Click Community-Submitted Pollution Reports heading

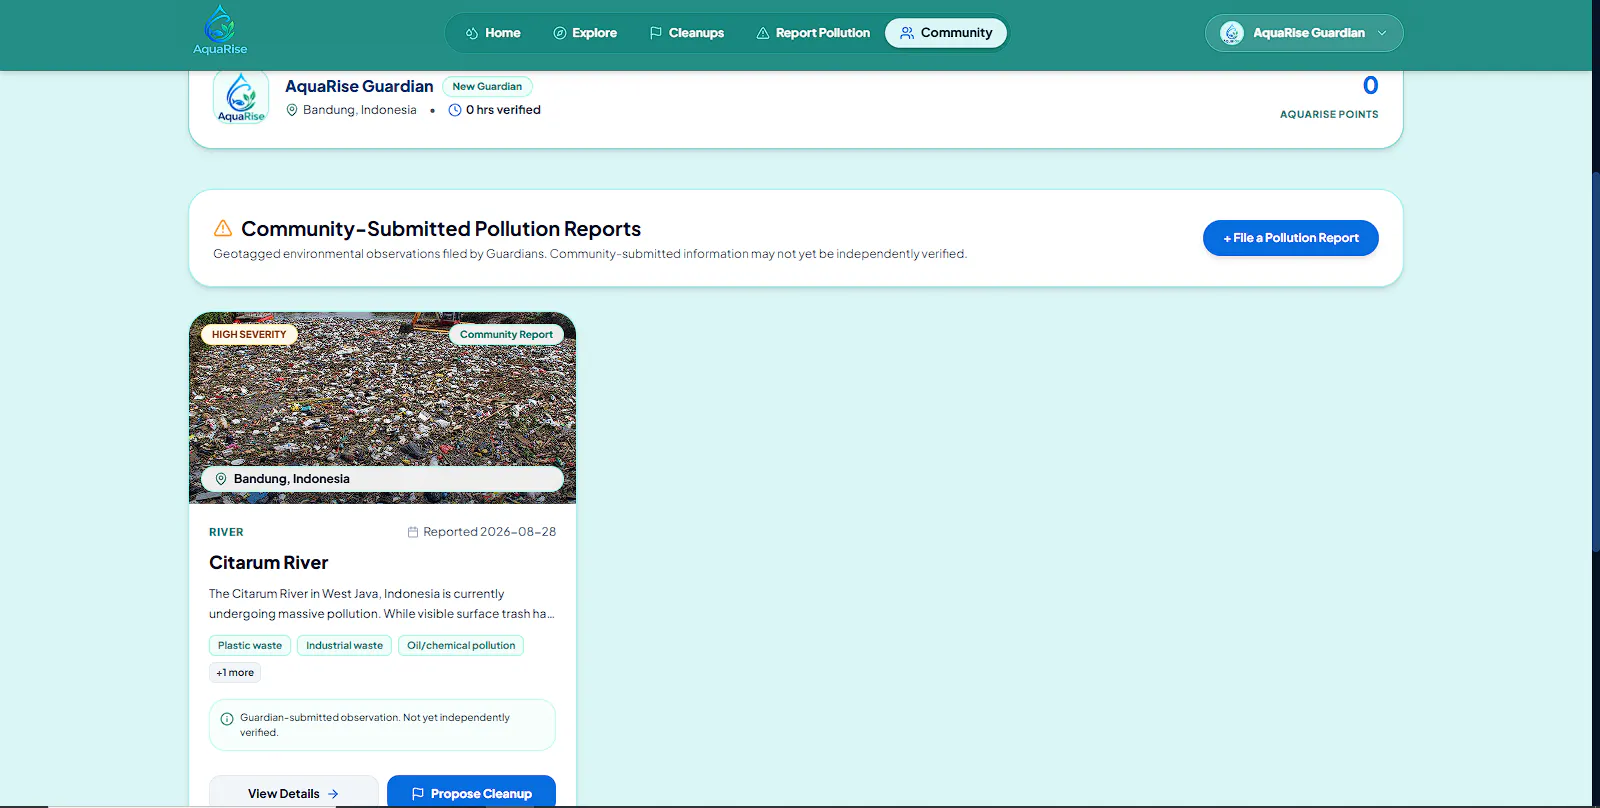click(441, 229)
